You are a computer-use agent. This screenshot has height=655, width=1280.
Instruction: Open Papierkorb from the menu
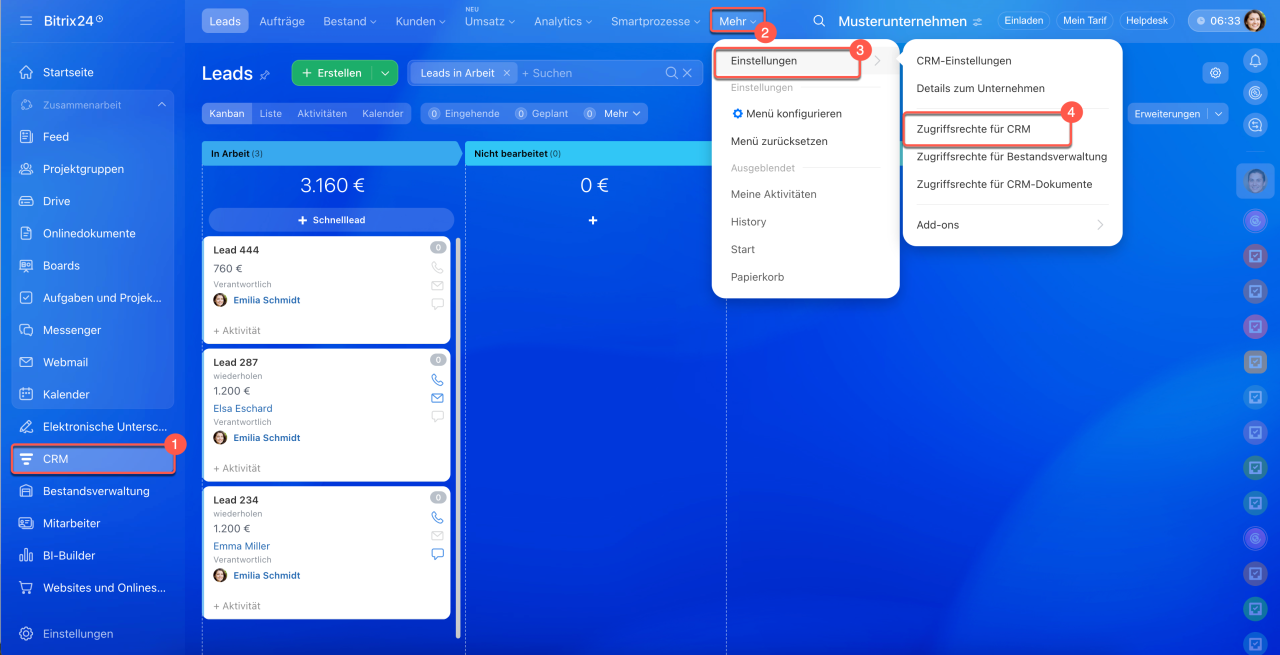point(757,277)
